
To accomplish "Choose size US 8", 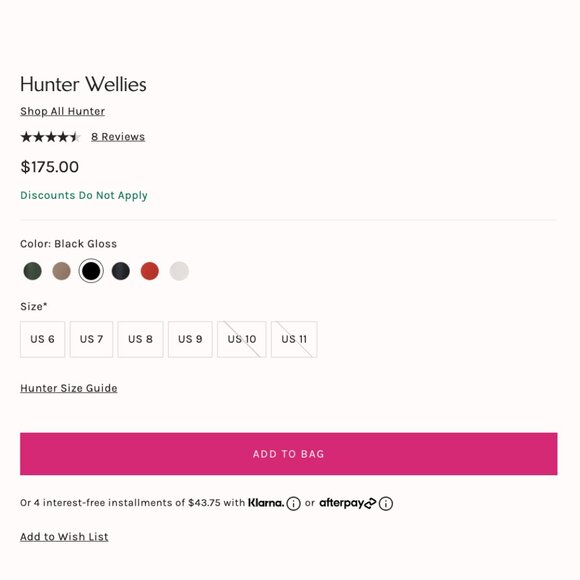I will (x=141, y=339).
